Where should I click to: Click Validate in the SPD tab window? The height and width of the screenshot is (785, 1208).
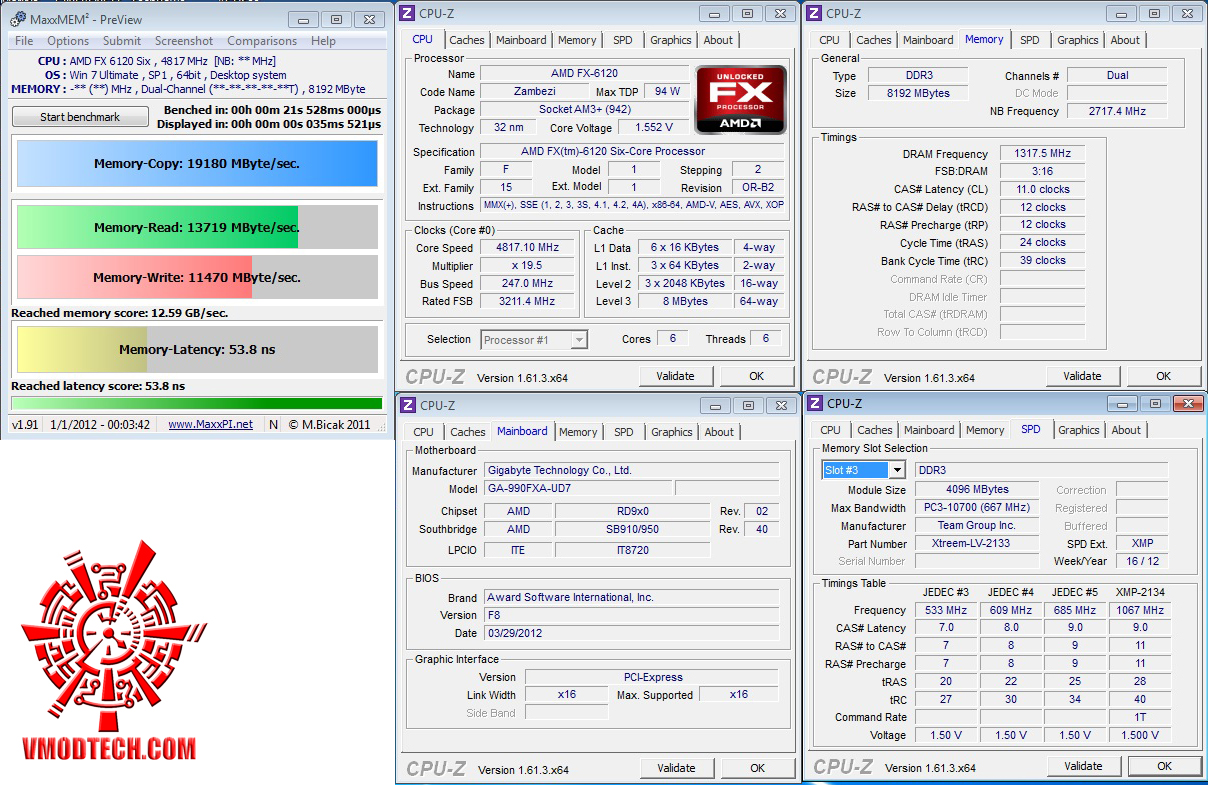pyautogui.click(x=1083, y=766)
